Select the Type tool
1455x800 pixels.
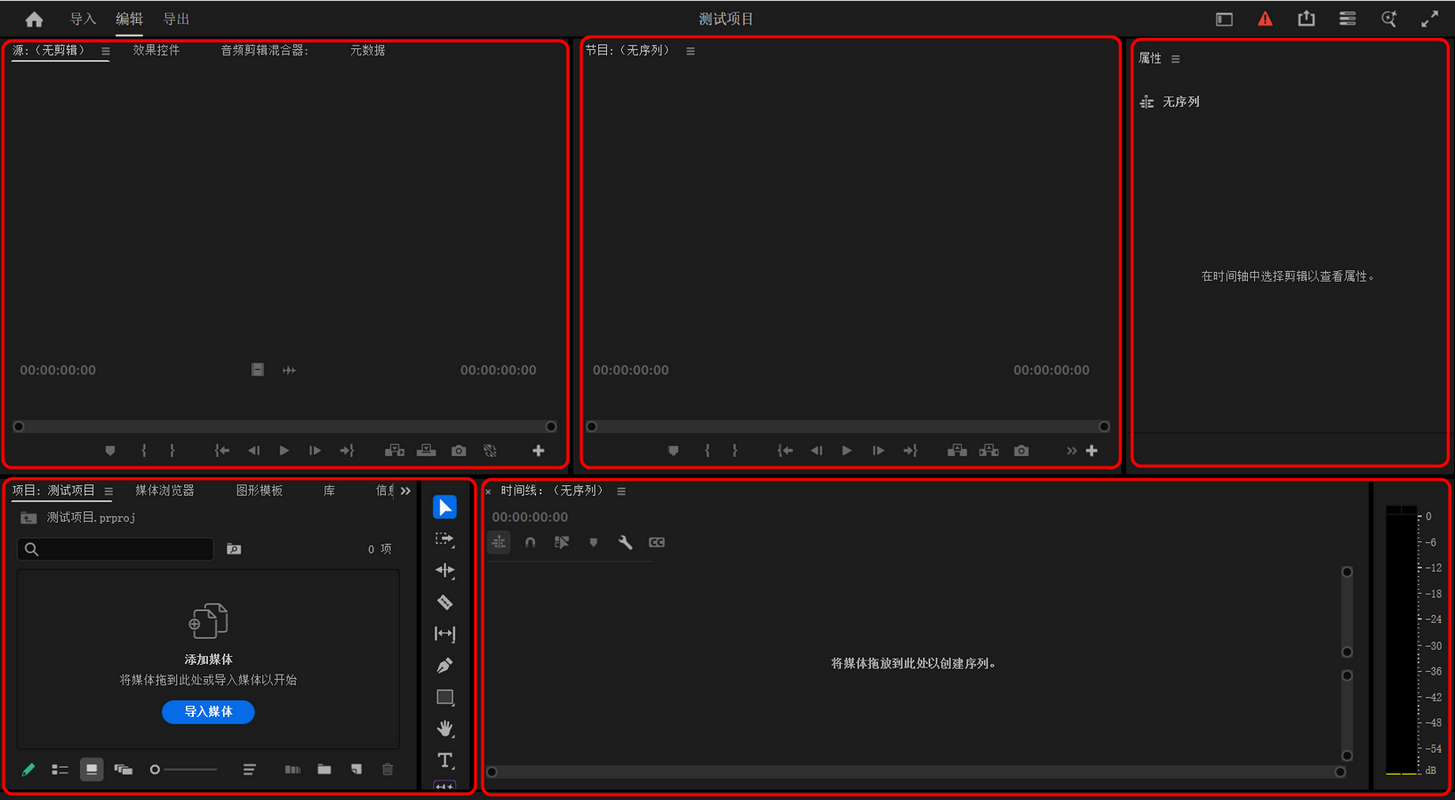[x=445, y=760]
